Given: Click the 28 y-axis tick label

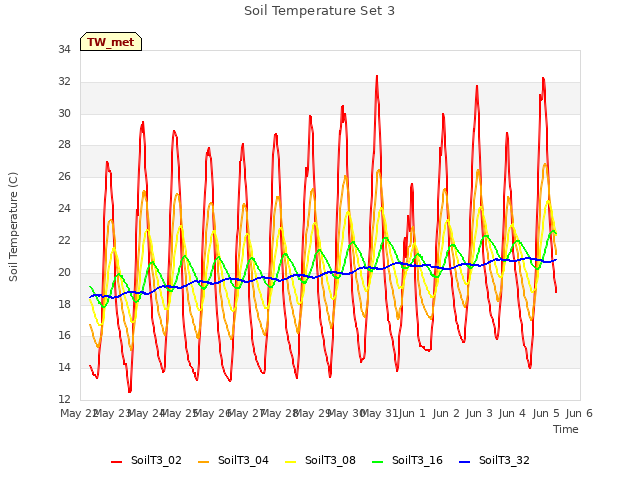Looking at the screenshot, I should coord(64,145).
